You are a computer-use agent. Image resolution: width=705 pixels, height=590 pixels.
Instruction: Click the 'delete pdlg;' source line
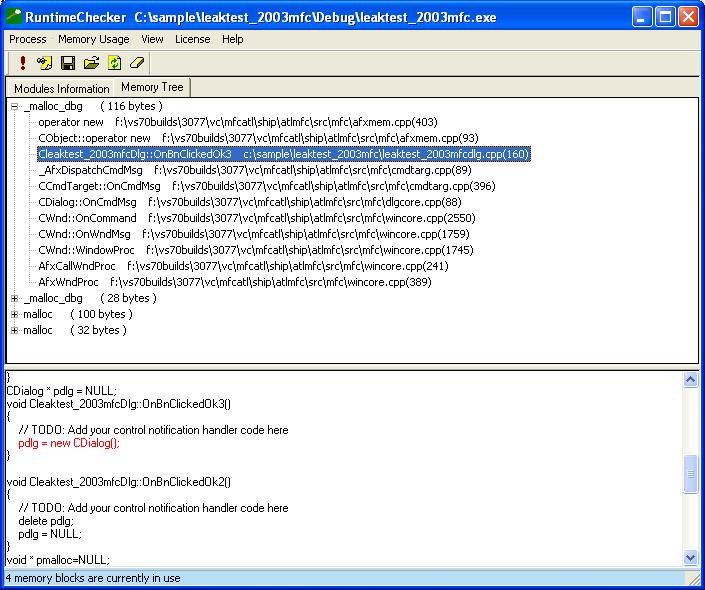[46, 521]
